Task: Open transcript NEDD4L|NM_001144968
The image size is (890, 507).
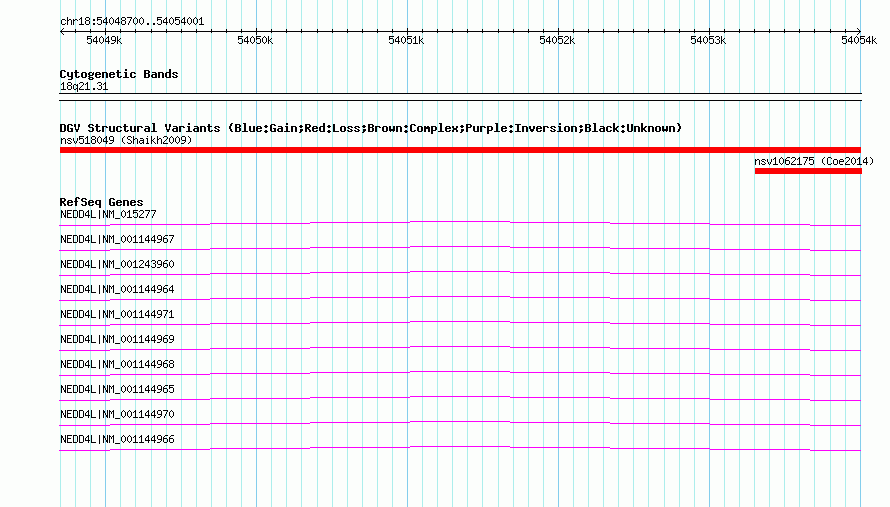Action: point(117,364)
